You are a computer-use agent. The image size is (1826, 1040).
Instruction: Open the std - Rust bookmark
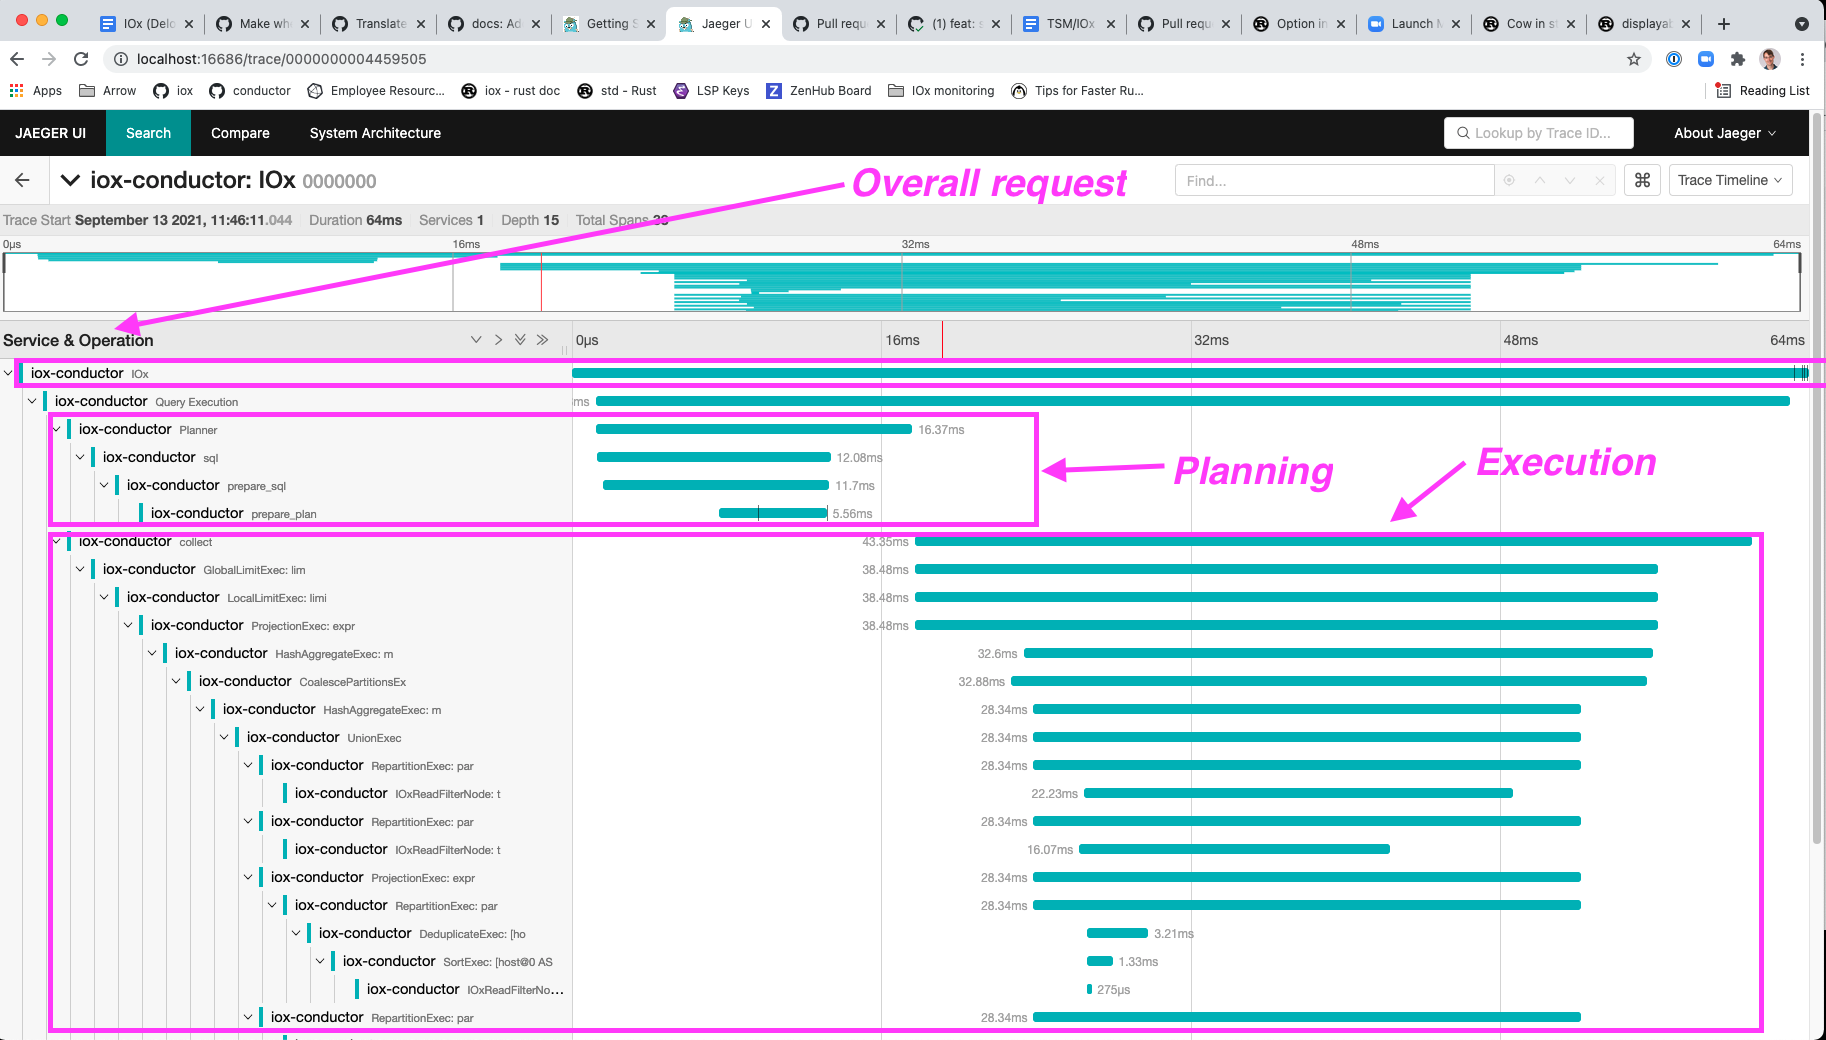[x=616, y=90]
